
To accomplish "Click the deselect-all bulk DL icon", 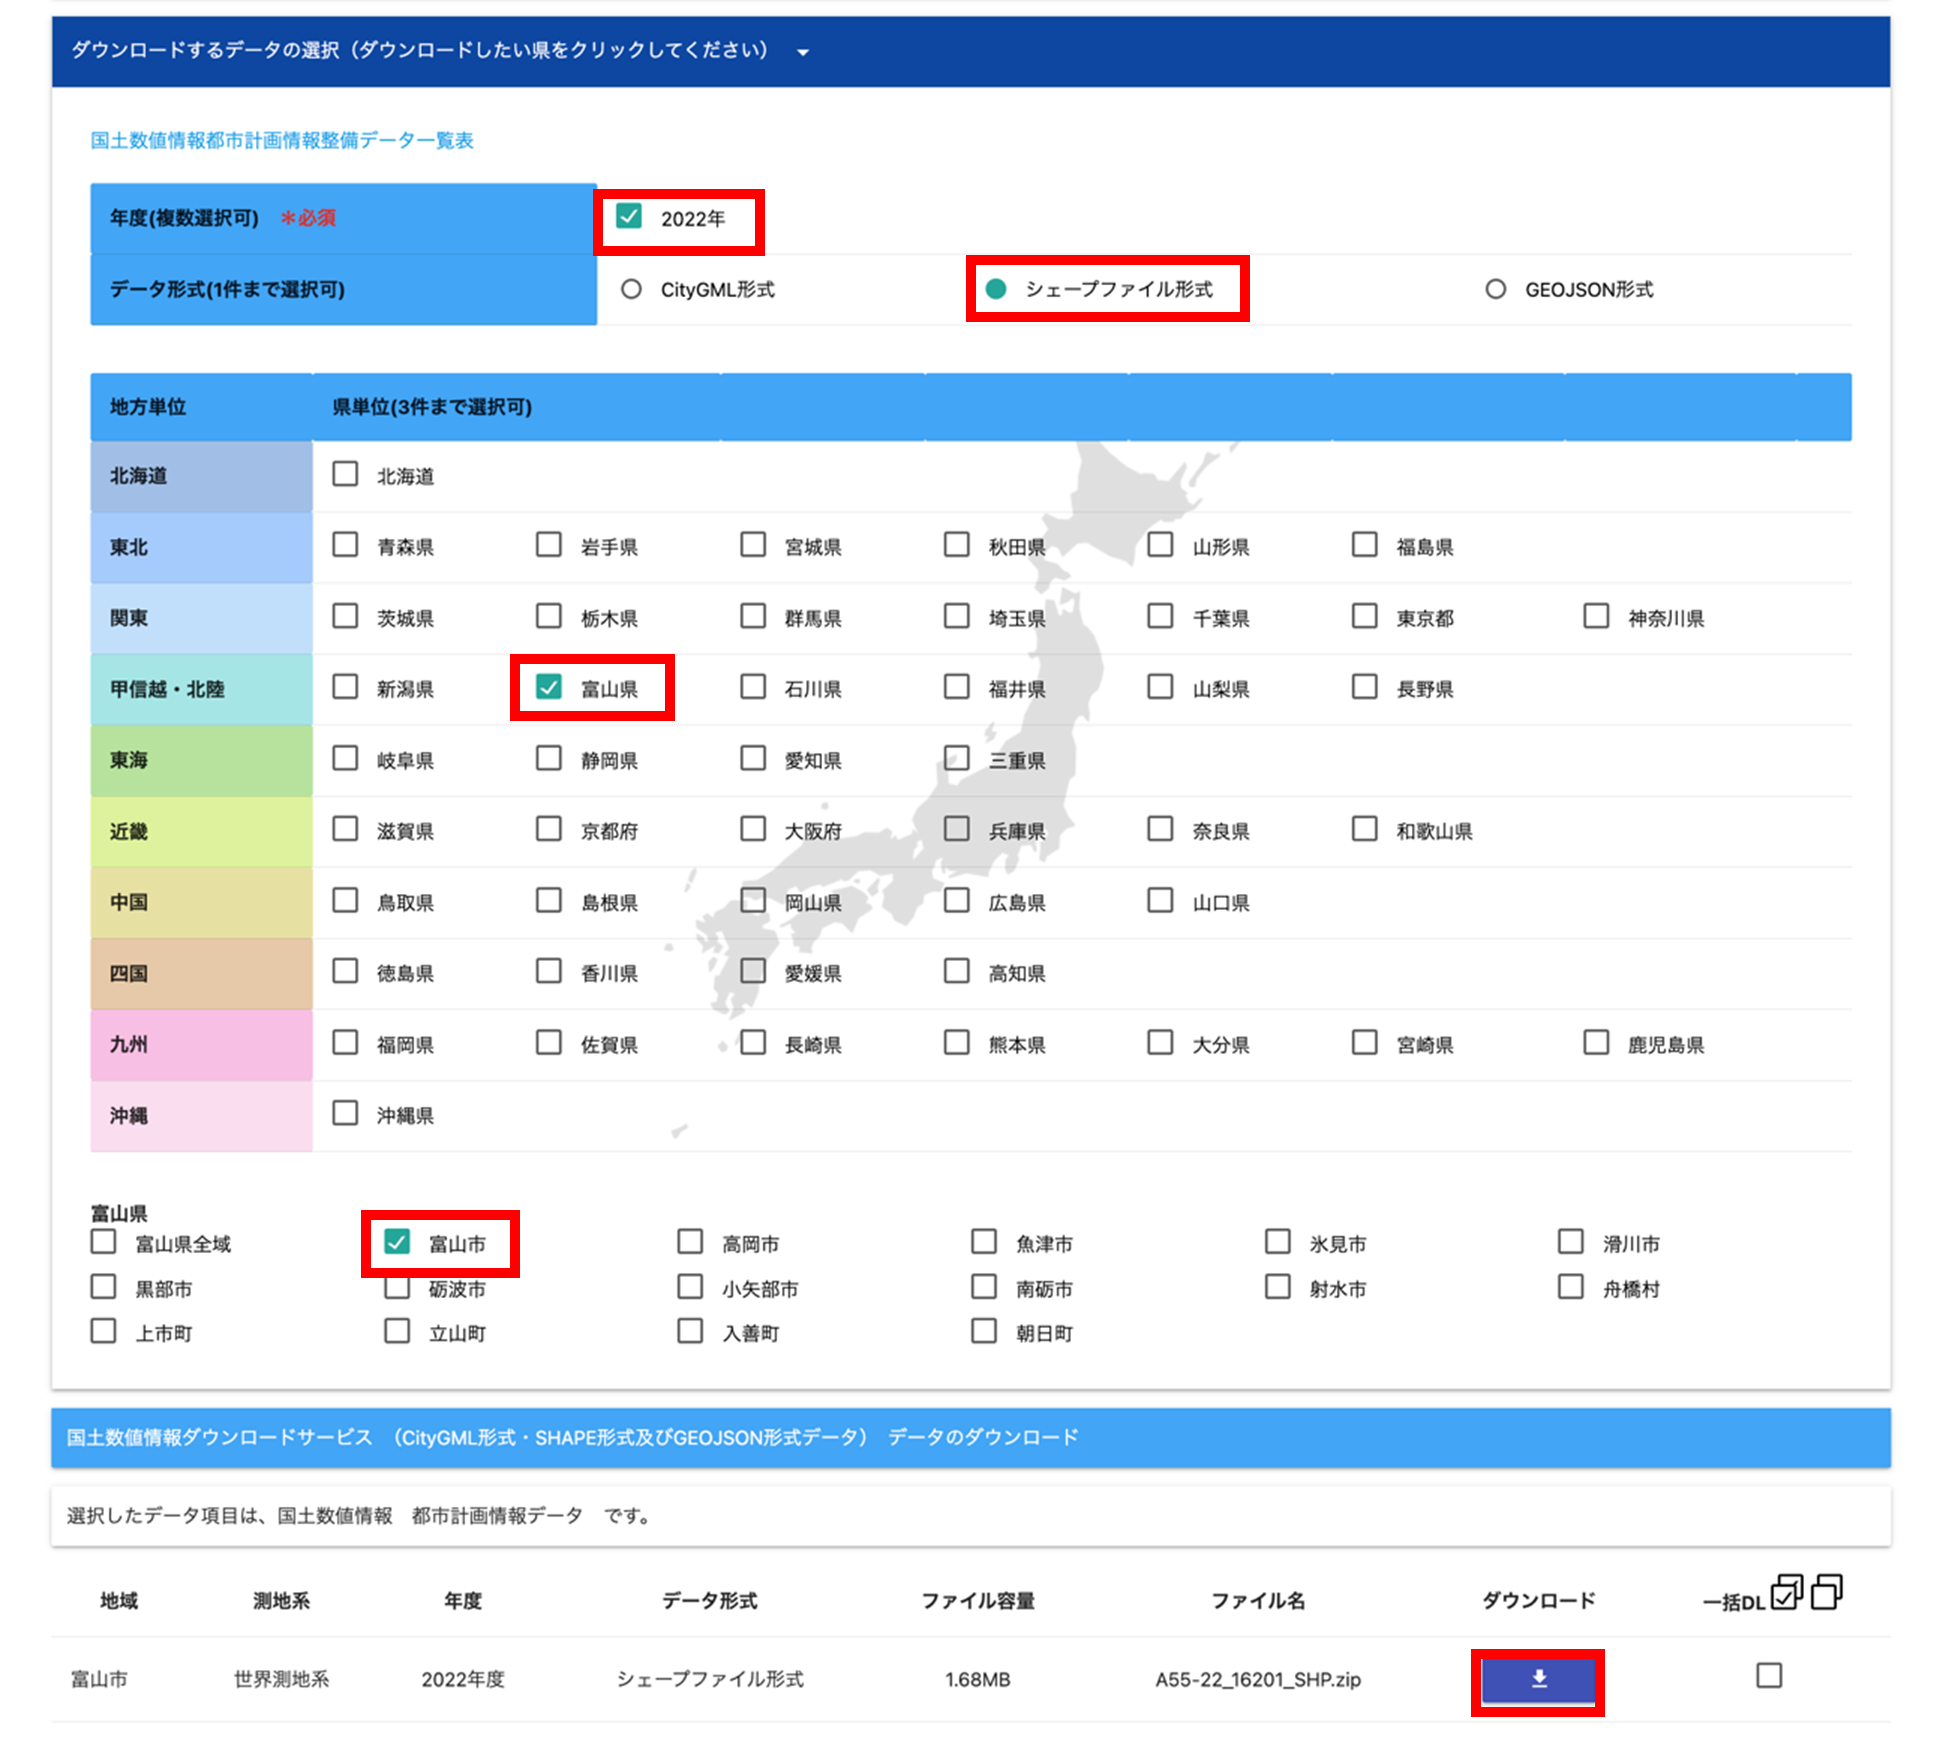I will pos(1826,1592).
